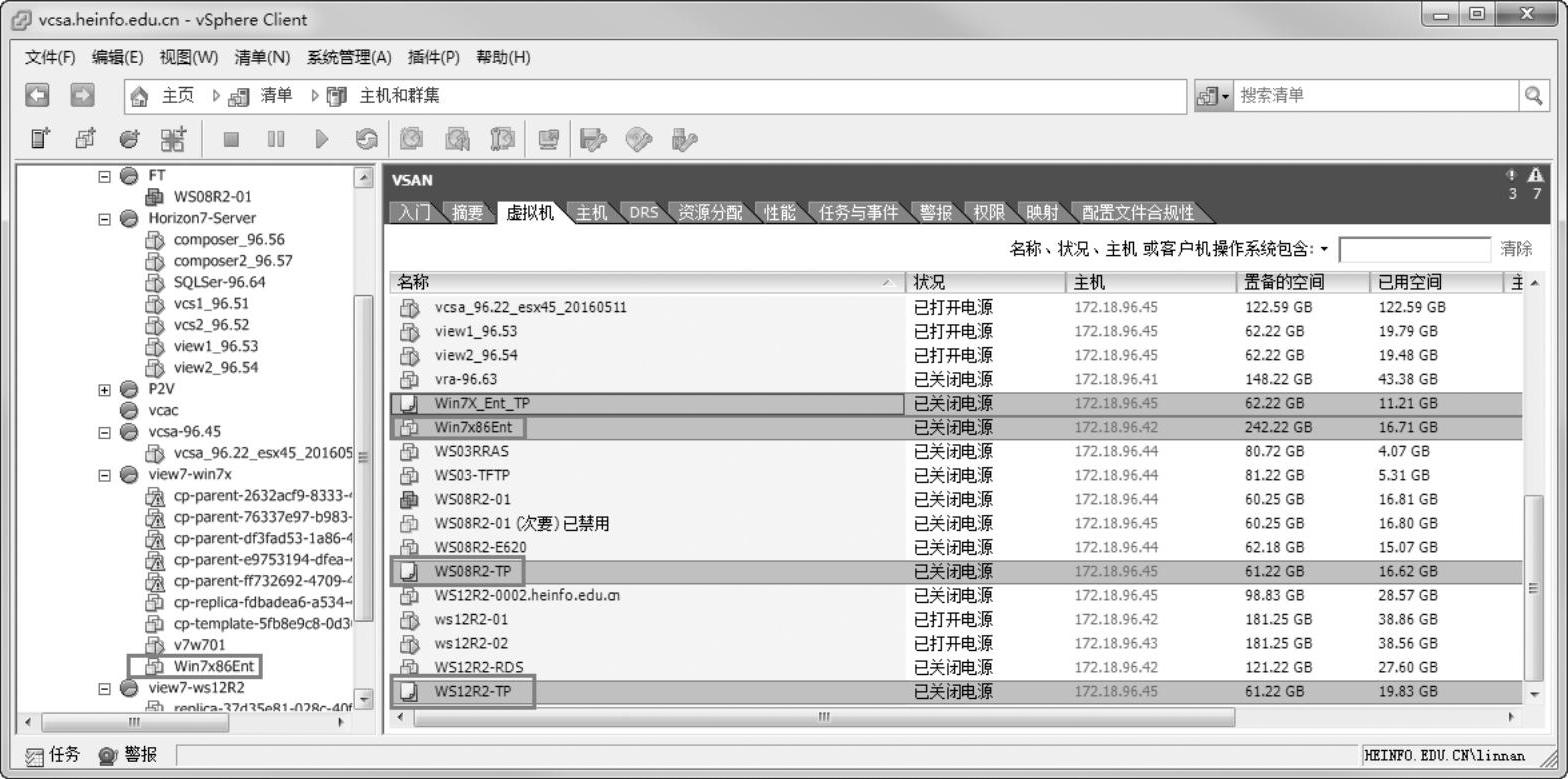Collapse the Horizon7-Server tree node
Viewport: 1568px width, 779px height.
(105, 219)
